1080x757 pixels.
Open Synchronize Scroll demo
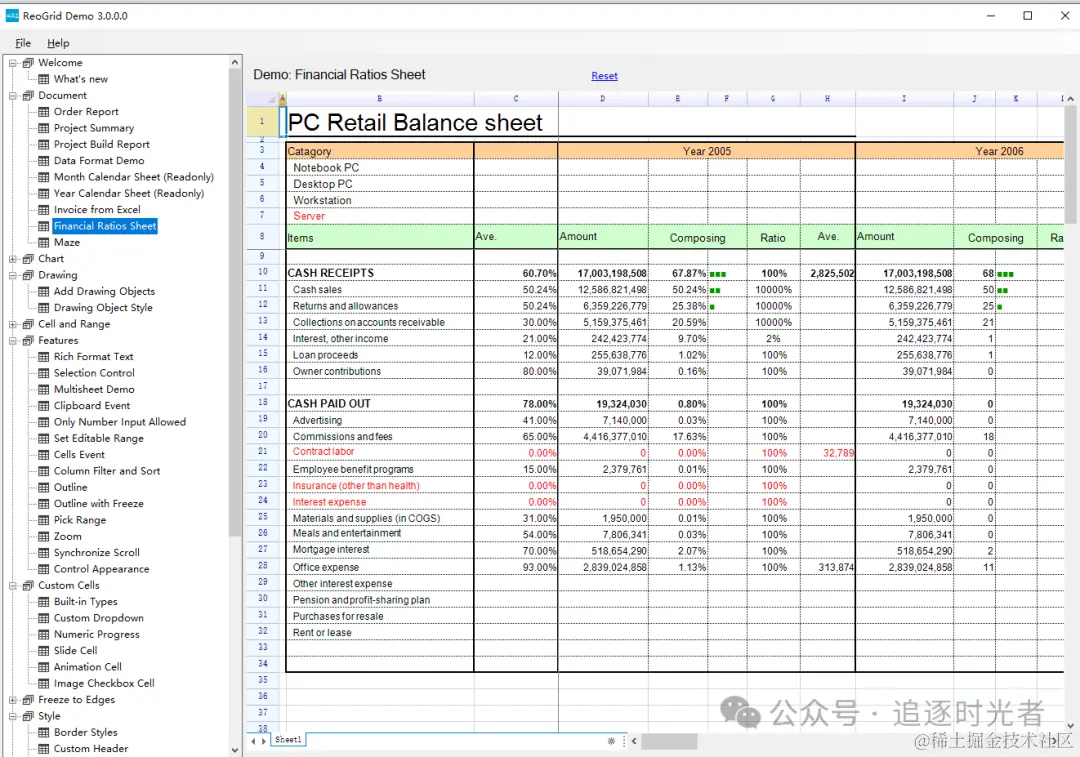pyautogui.click(x=96, y=552)
